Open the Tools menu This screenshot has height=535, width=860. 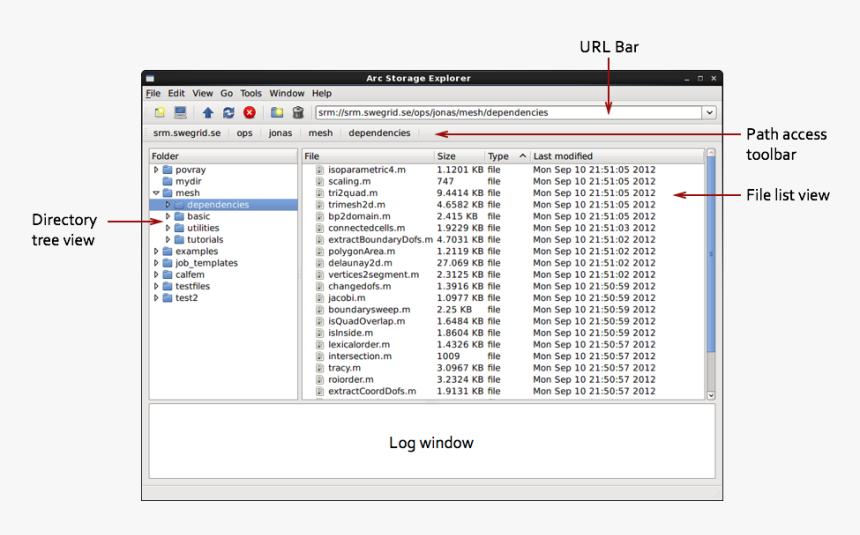(x=250, y=93)
